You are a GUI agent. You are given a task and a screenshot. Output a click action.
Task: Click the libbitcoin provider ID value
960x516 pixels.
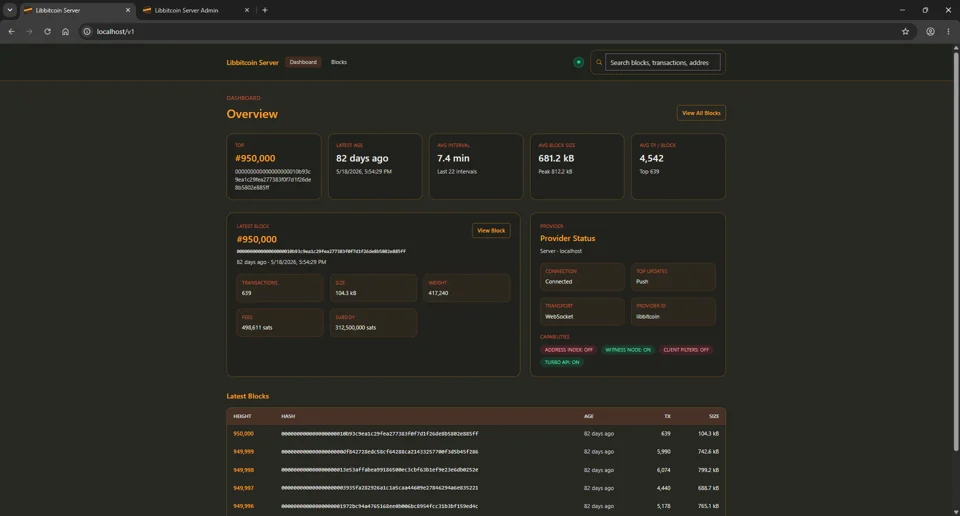coord(647,316)
